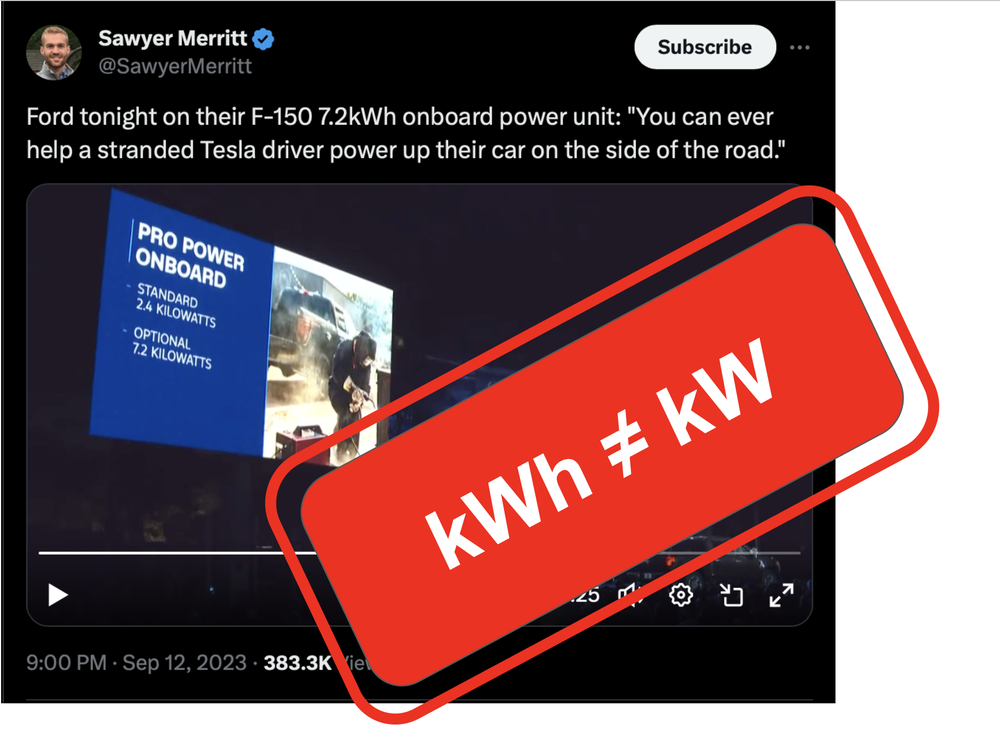This screenshot has width=1000, height=739.
Task: Expand video to fullscreen
Action: tap(781, 595)
